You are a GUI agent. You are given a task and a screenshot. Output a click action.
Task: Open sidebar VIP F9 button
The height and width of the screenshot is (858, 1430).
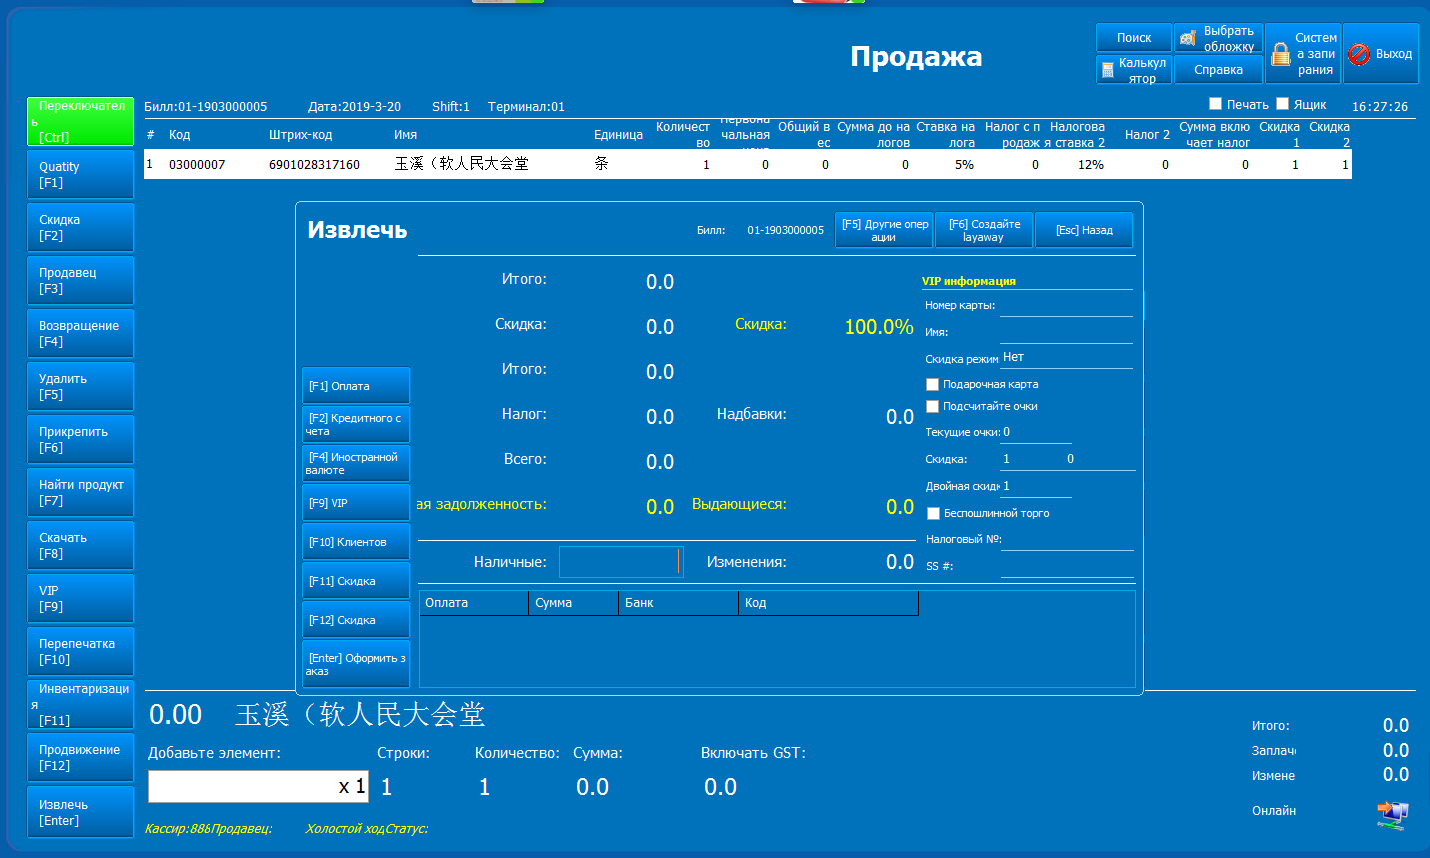(x=80, y=598)
